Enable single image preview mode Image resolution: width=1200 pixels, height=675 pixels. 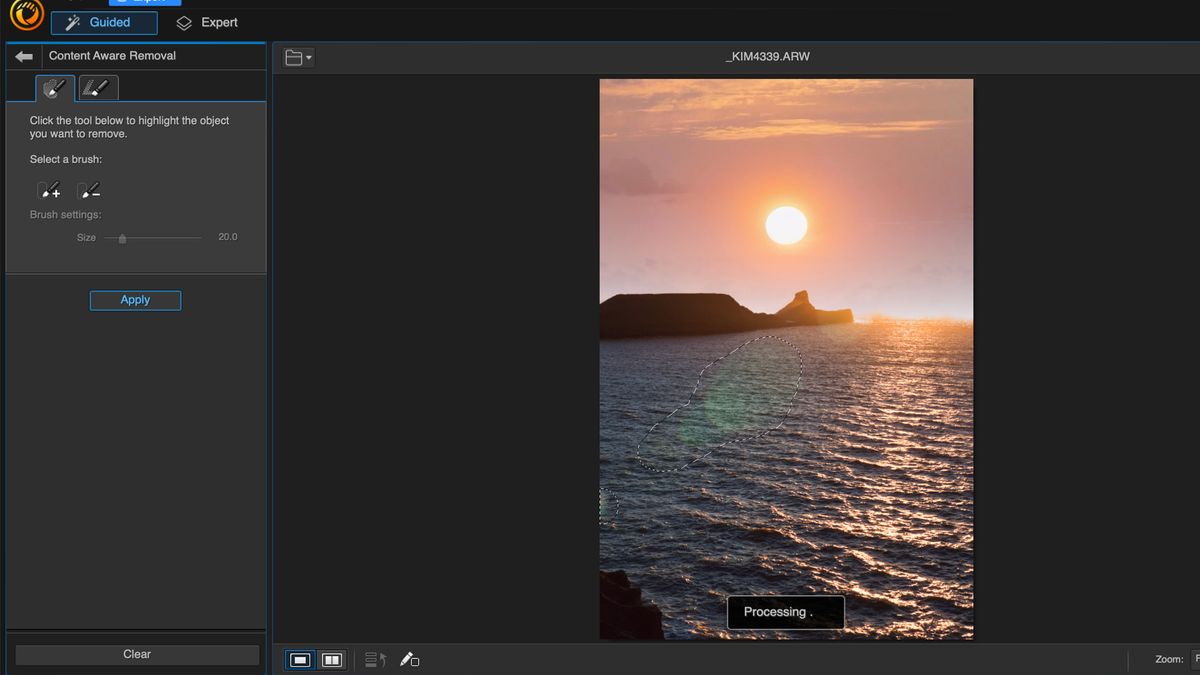[298, 660]
